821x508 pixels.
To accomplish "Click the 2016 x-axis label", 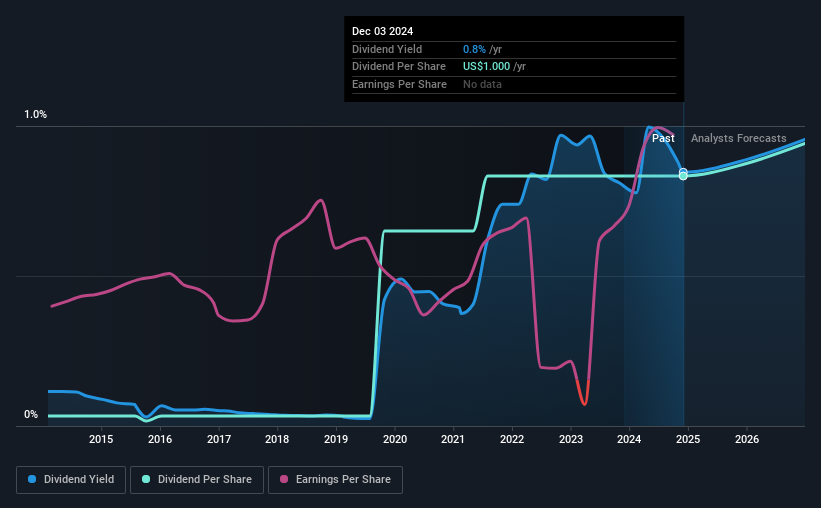I will pyautogui.click(x=160, y=439).
